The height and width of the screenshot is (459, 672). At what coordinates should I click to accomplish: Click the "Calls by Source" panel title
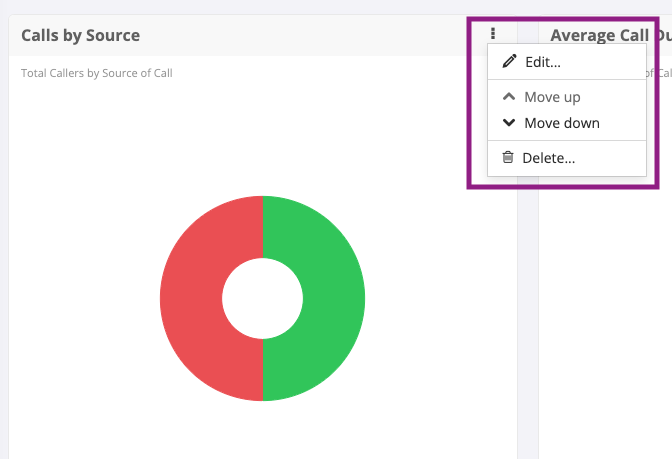(80, 35)
